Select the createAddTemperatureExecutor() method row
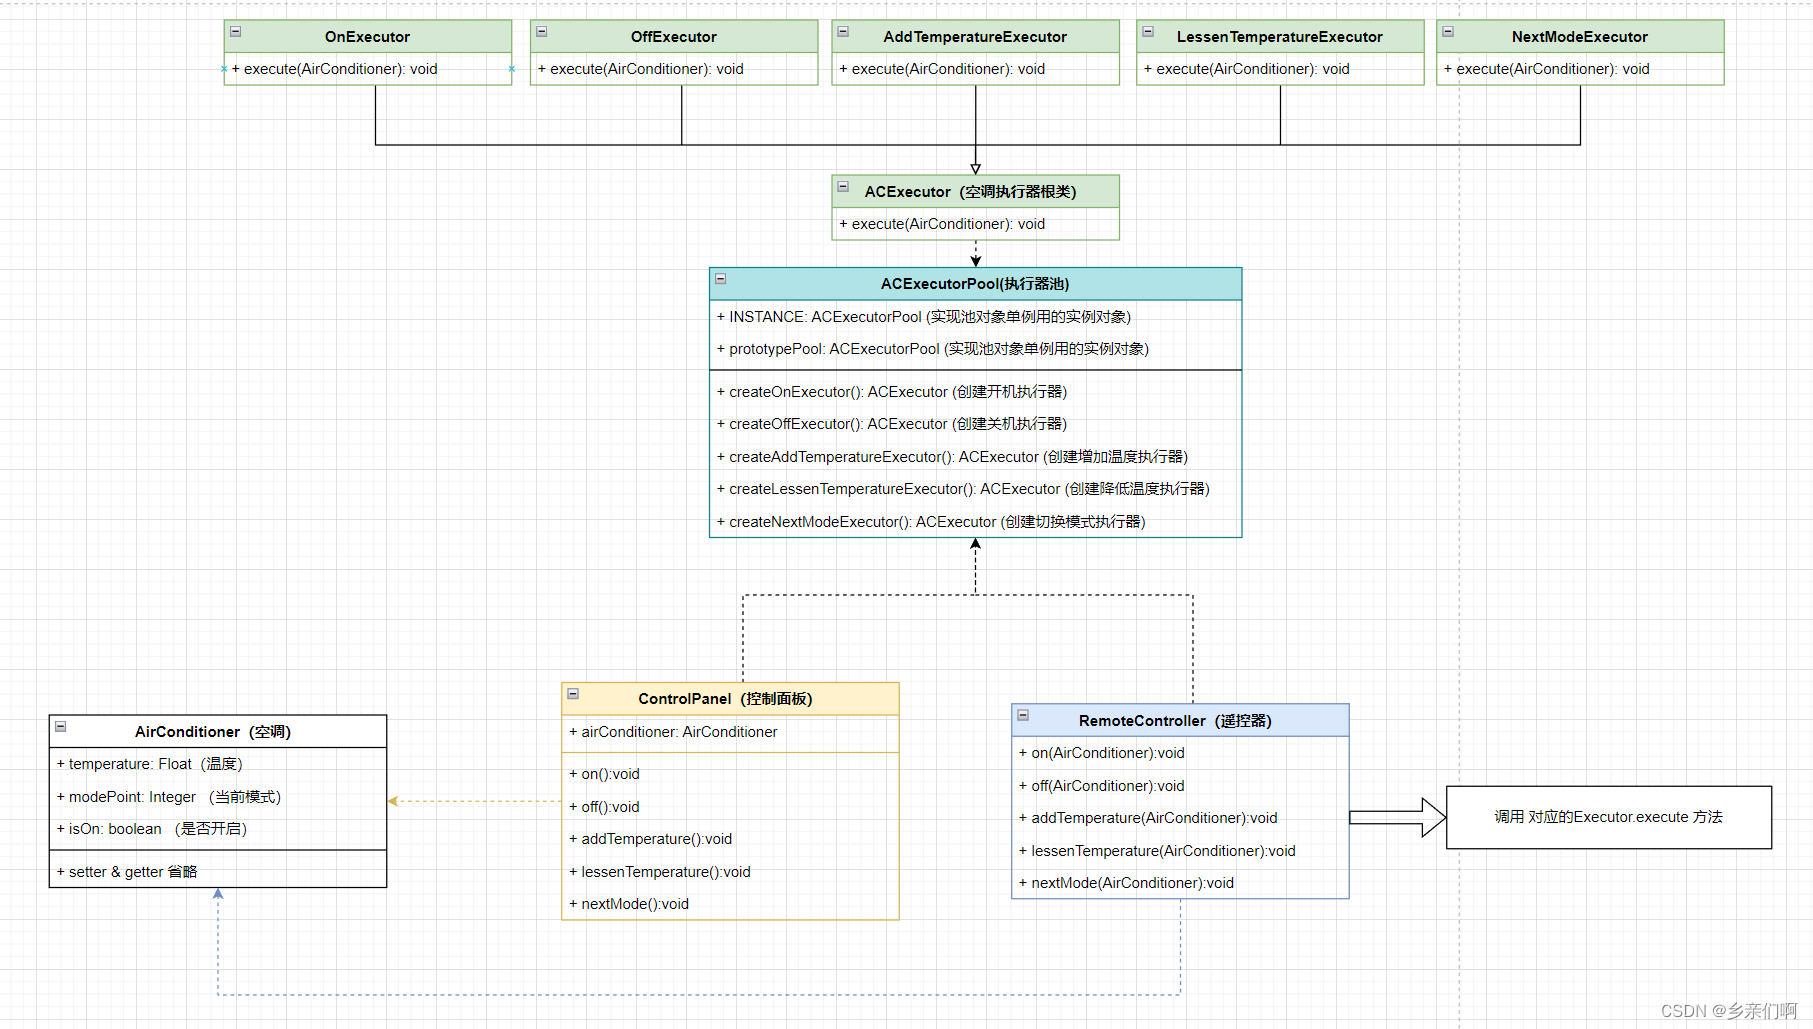Viewport: 1813px width, 1029px height. point(976,457)
